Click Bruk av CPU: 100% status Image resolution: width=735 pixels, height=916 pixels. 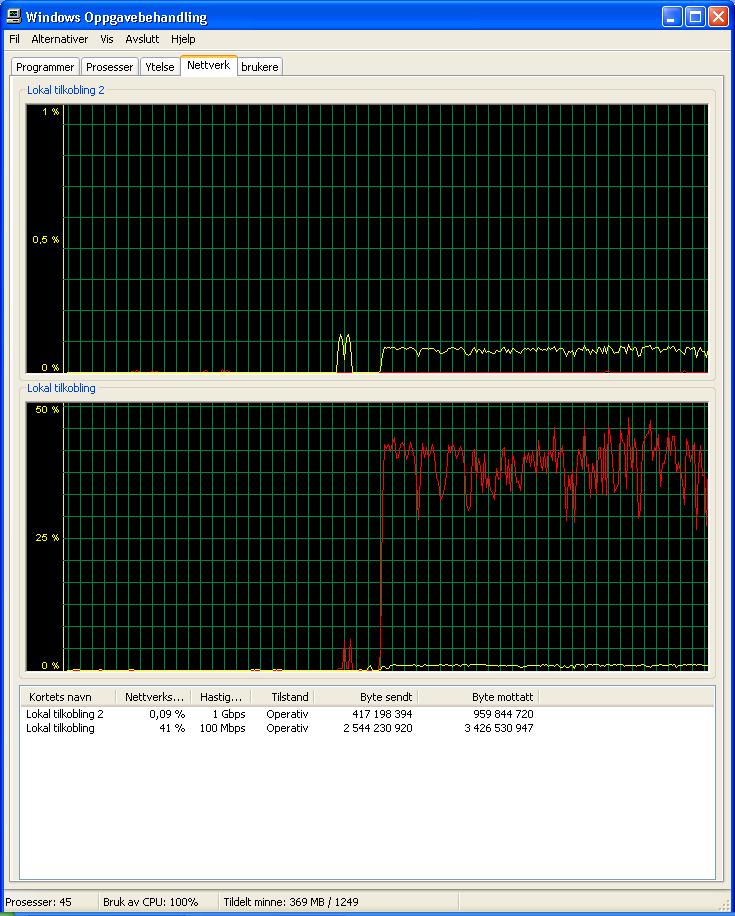[151, 902]
